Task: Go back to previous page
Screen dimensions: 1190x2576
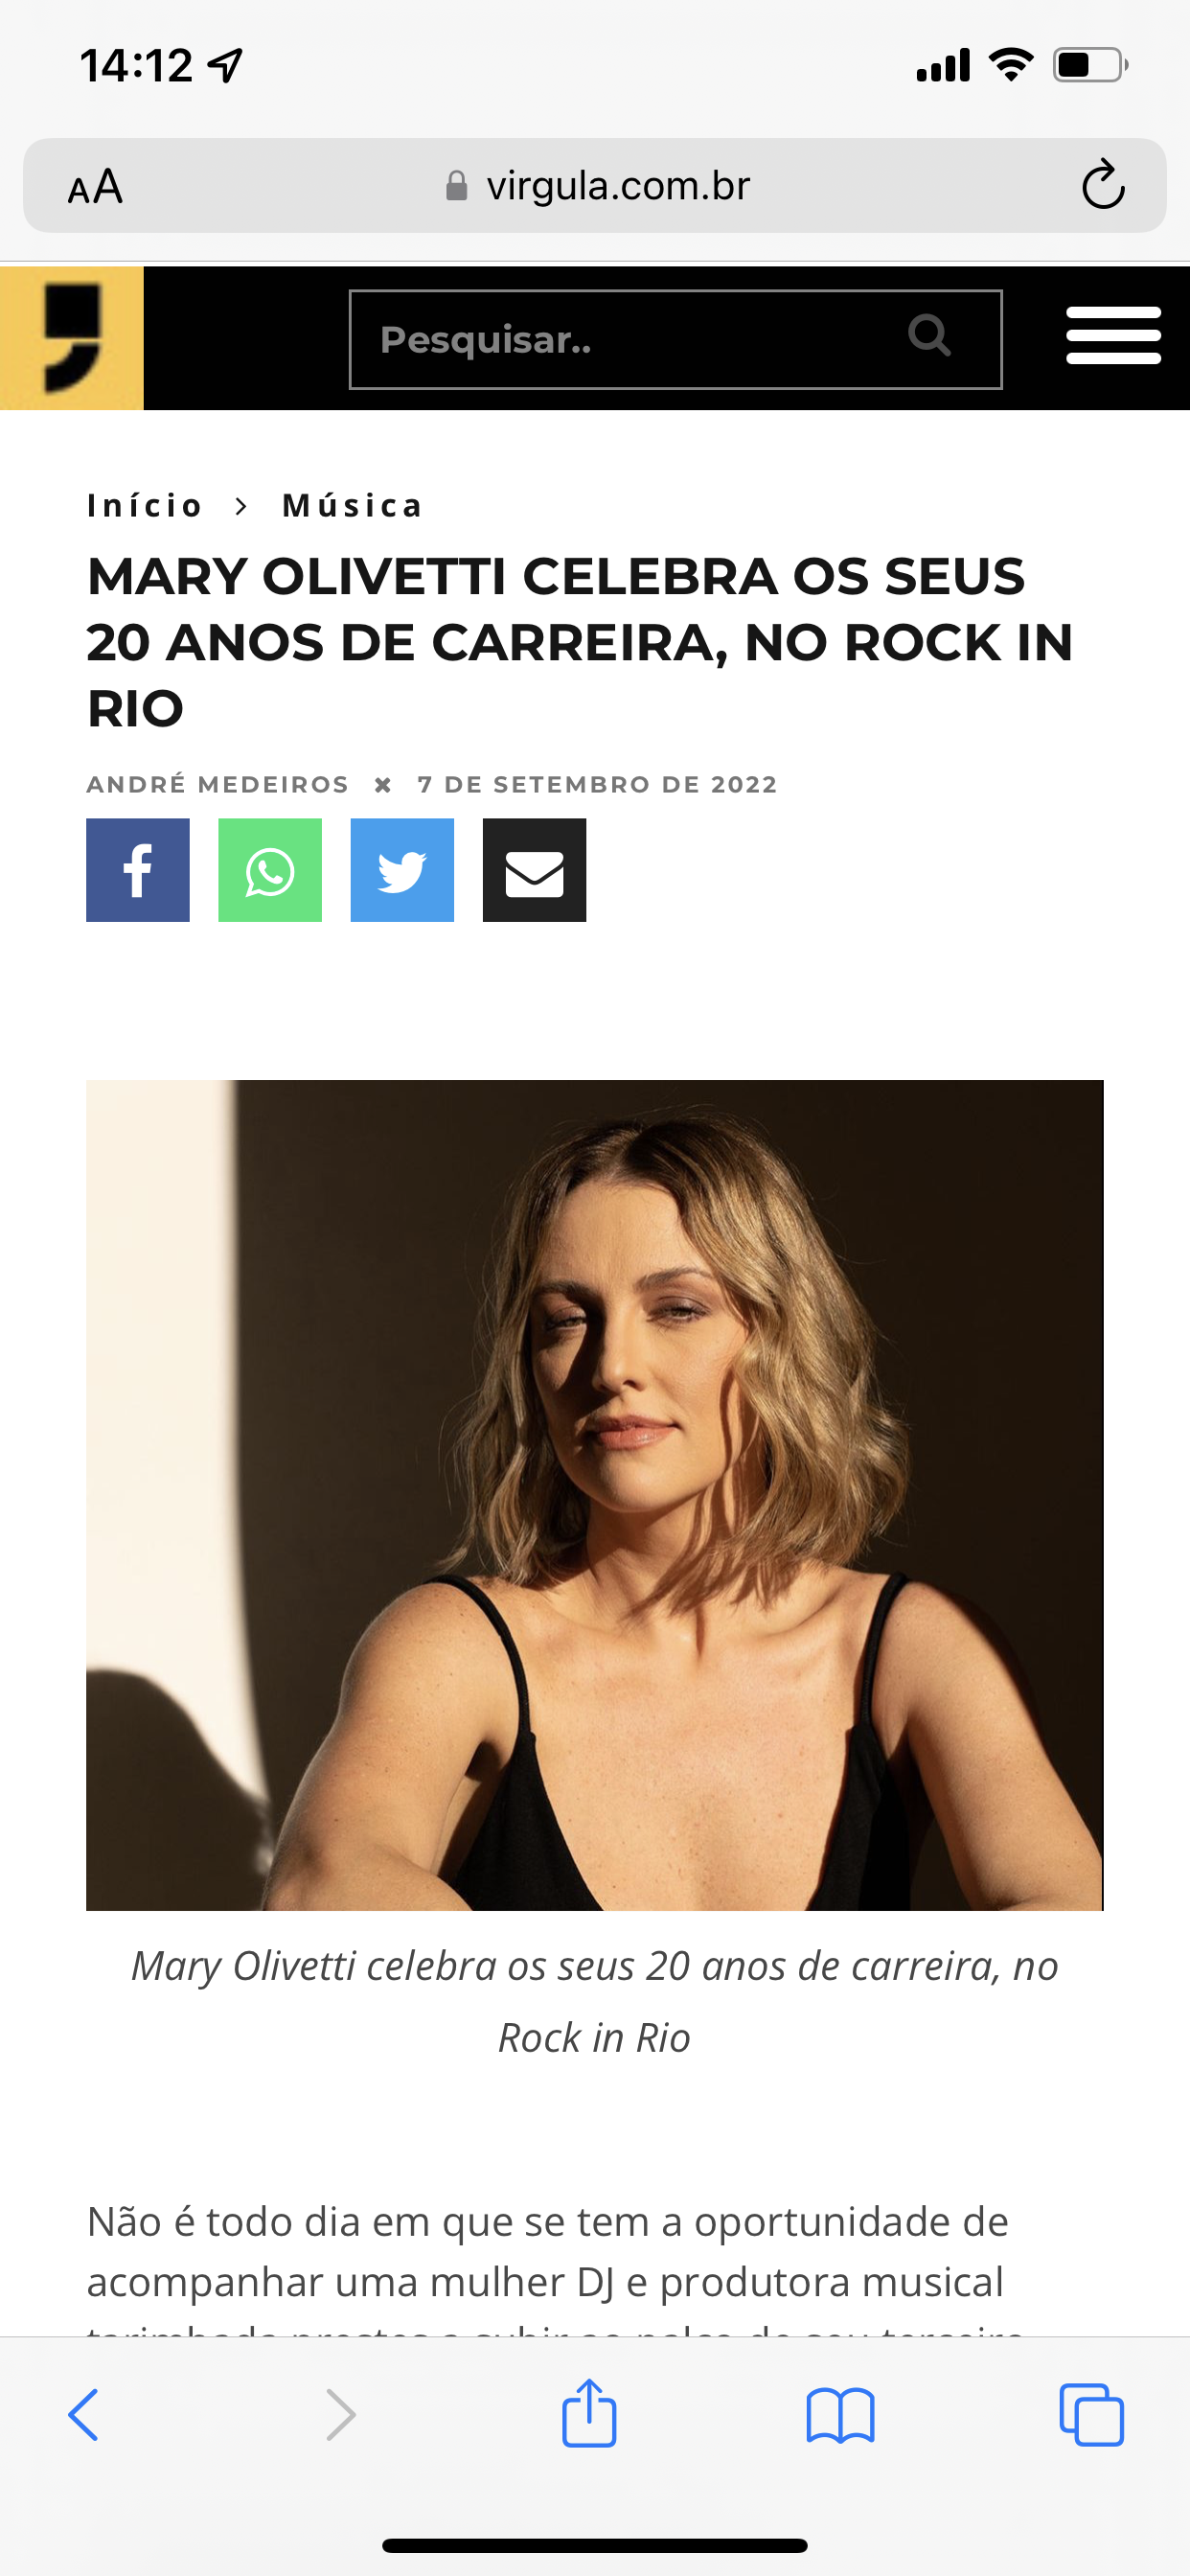Action: tap(83, 2415)
